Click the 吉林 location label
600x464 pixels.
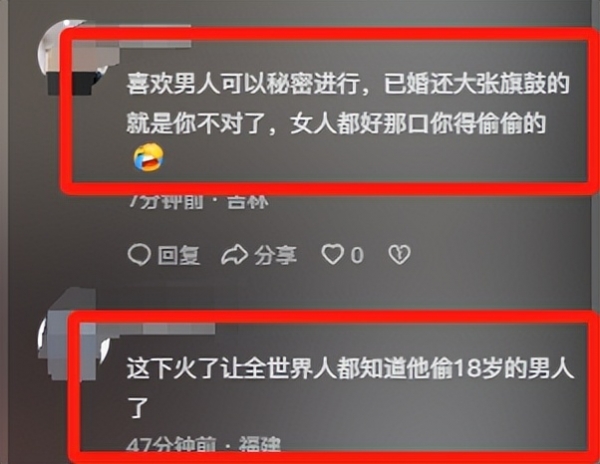247,202
